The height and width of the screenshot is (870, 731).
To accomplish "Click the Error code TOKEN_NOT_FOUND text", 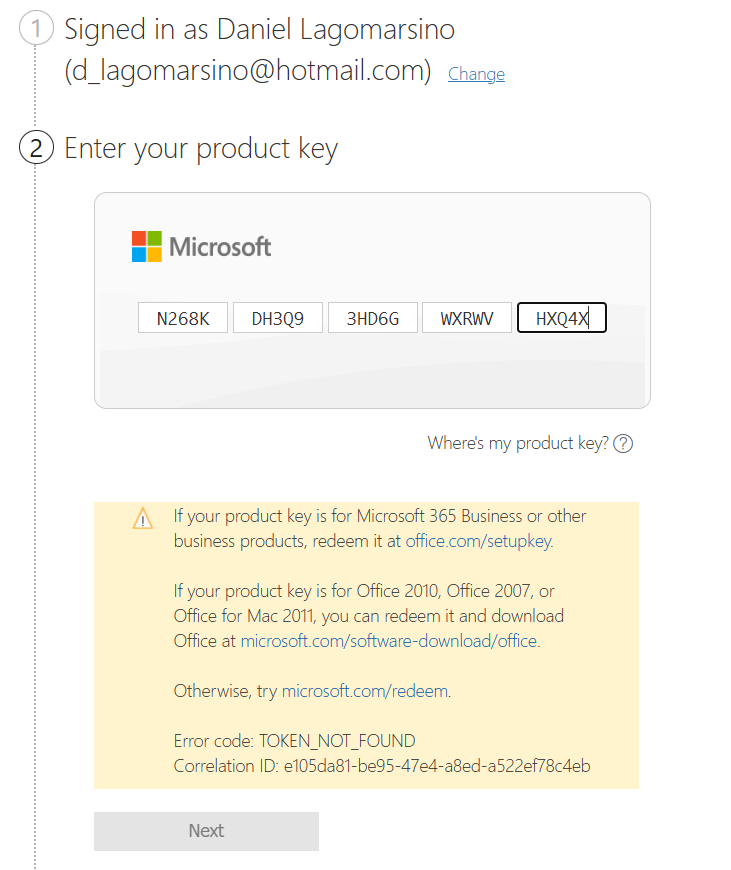I will [x=294, y=741].
